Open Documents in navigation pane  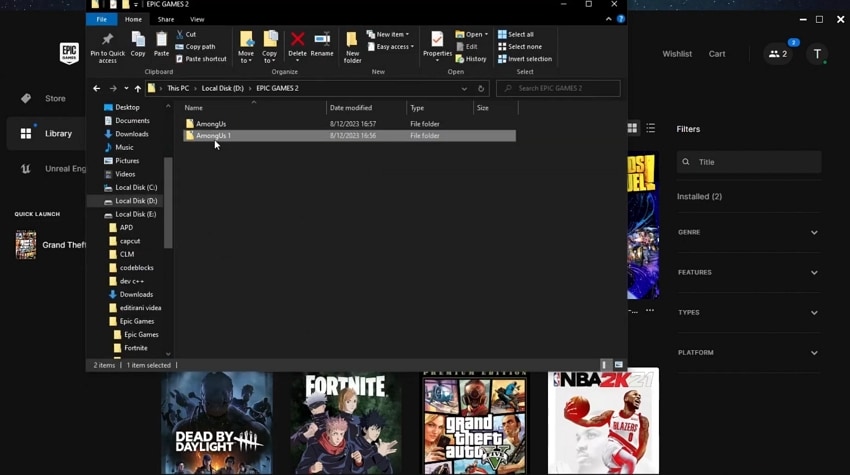132,120
